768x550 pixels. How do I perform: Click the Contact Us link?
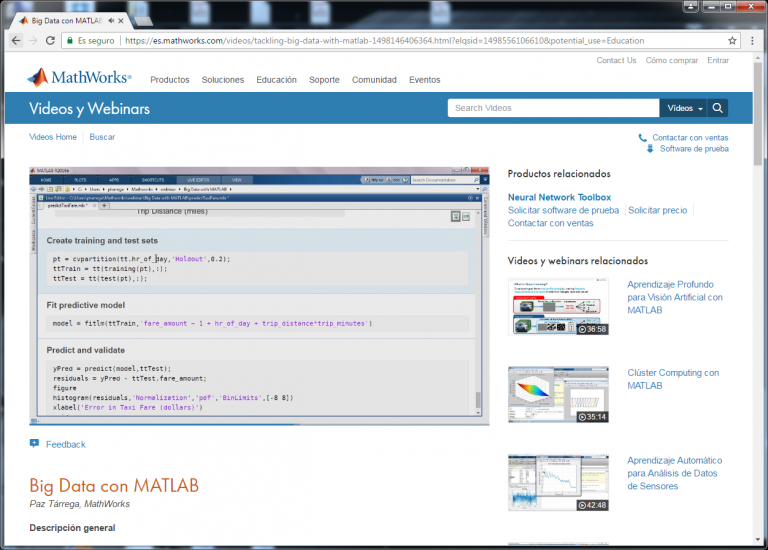(616, 60)
